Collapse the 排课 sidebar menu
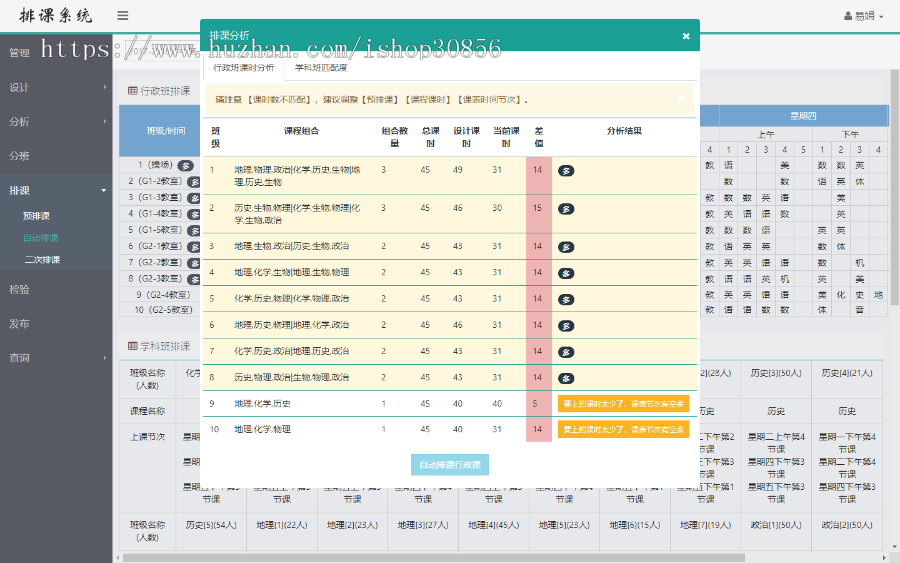 click(x=56, y=191)
